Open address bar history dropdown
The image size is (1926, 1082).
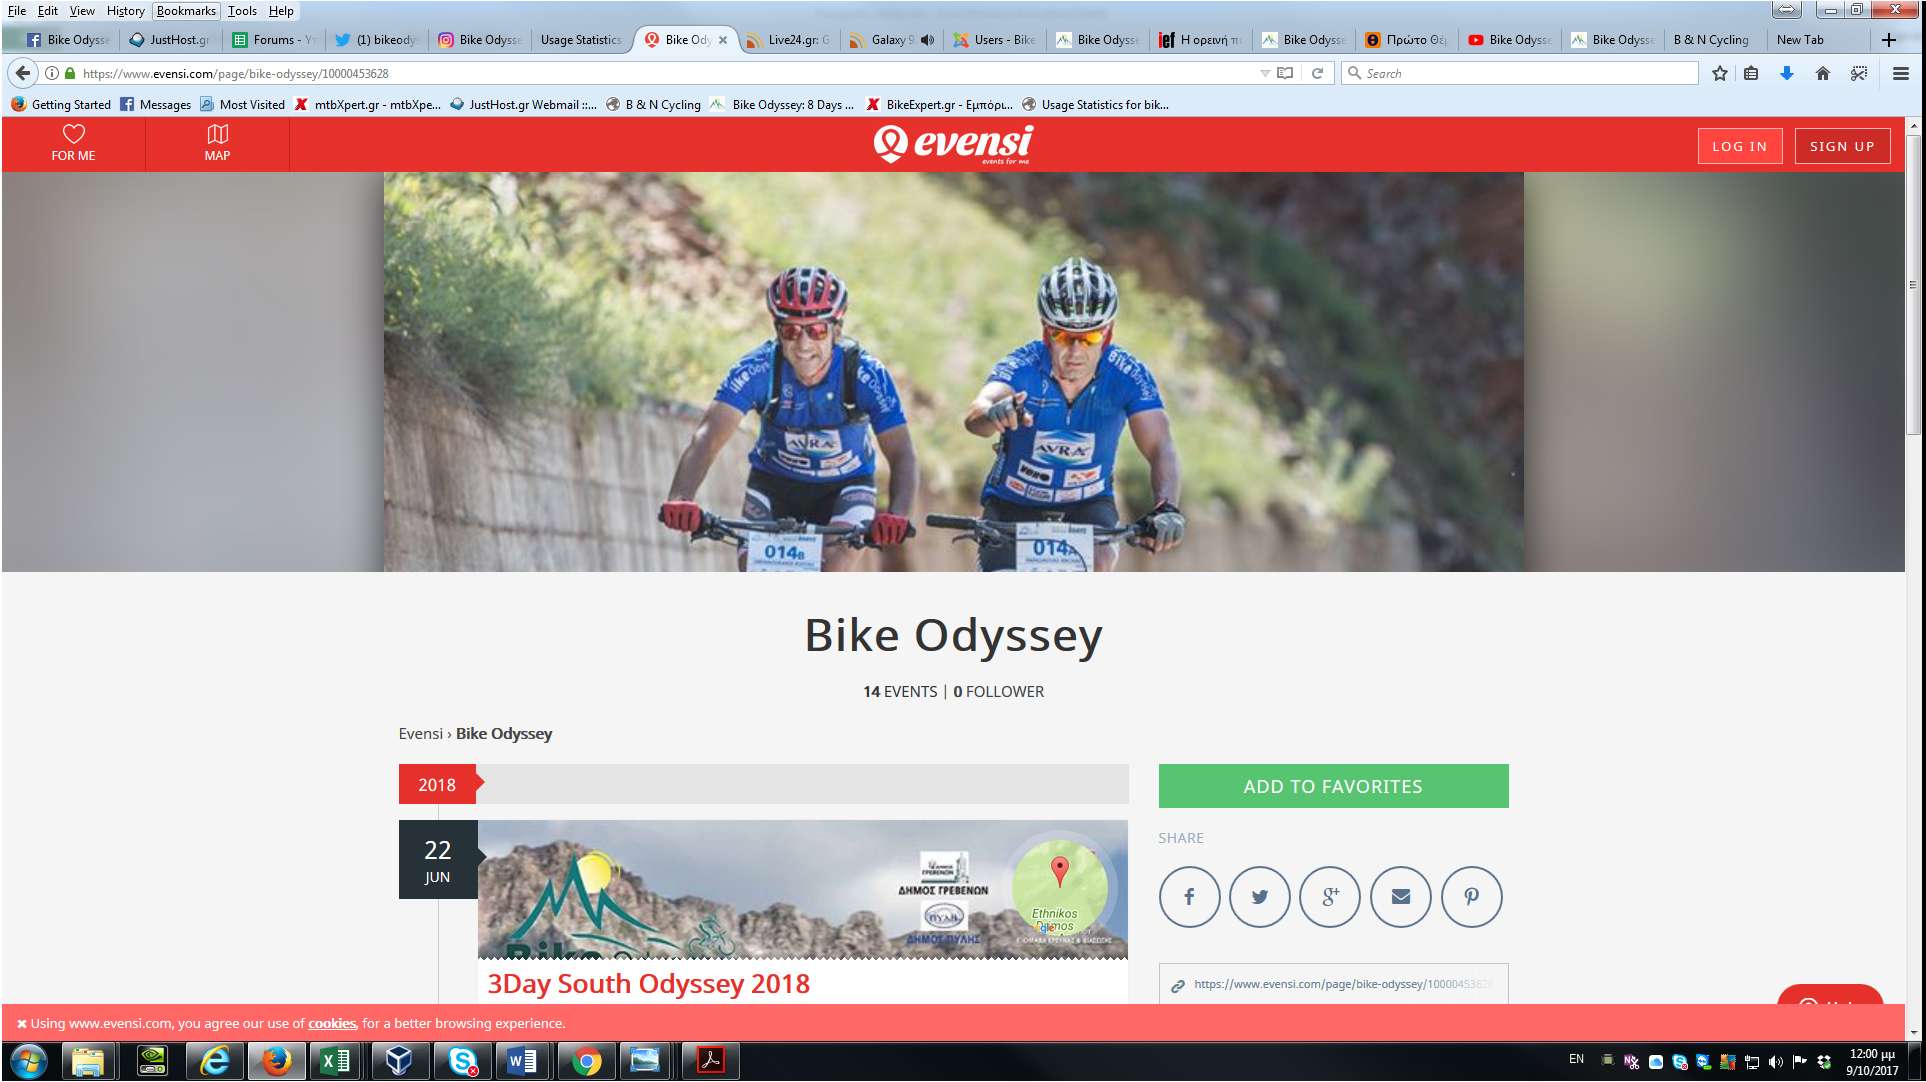tap(1264, 73)
